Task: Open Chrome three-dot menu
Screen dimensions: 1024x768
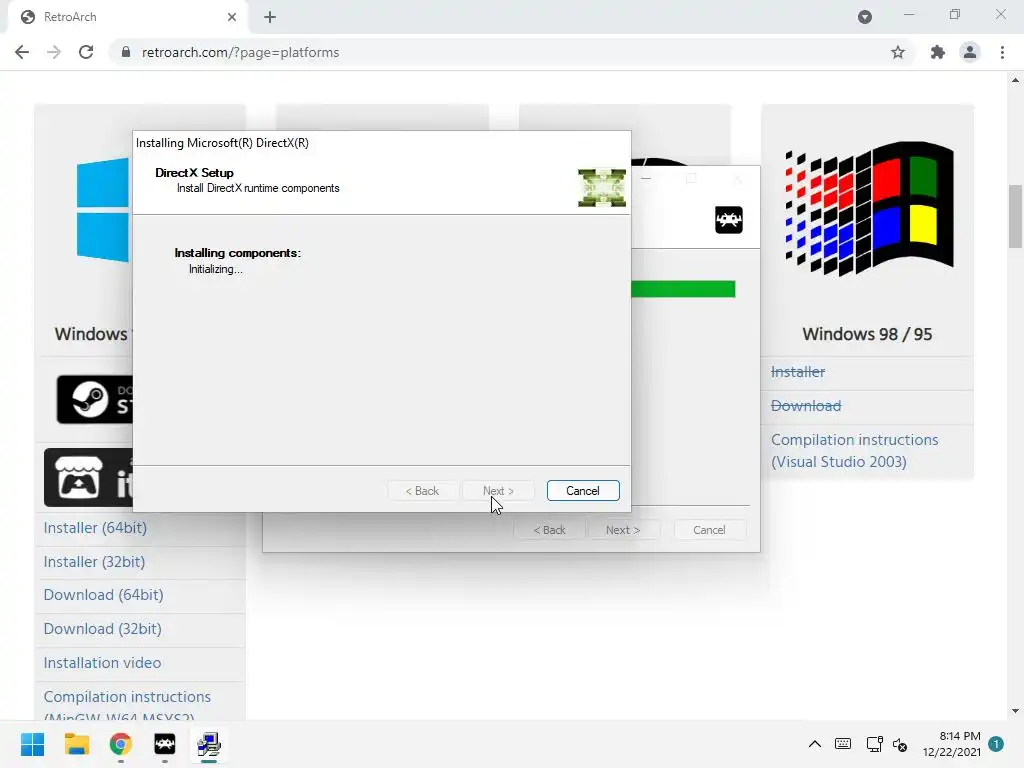Action: click(1002, 52)
